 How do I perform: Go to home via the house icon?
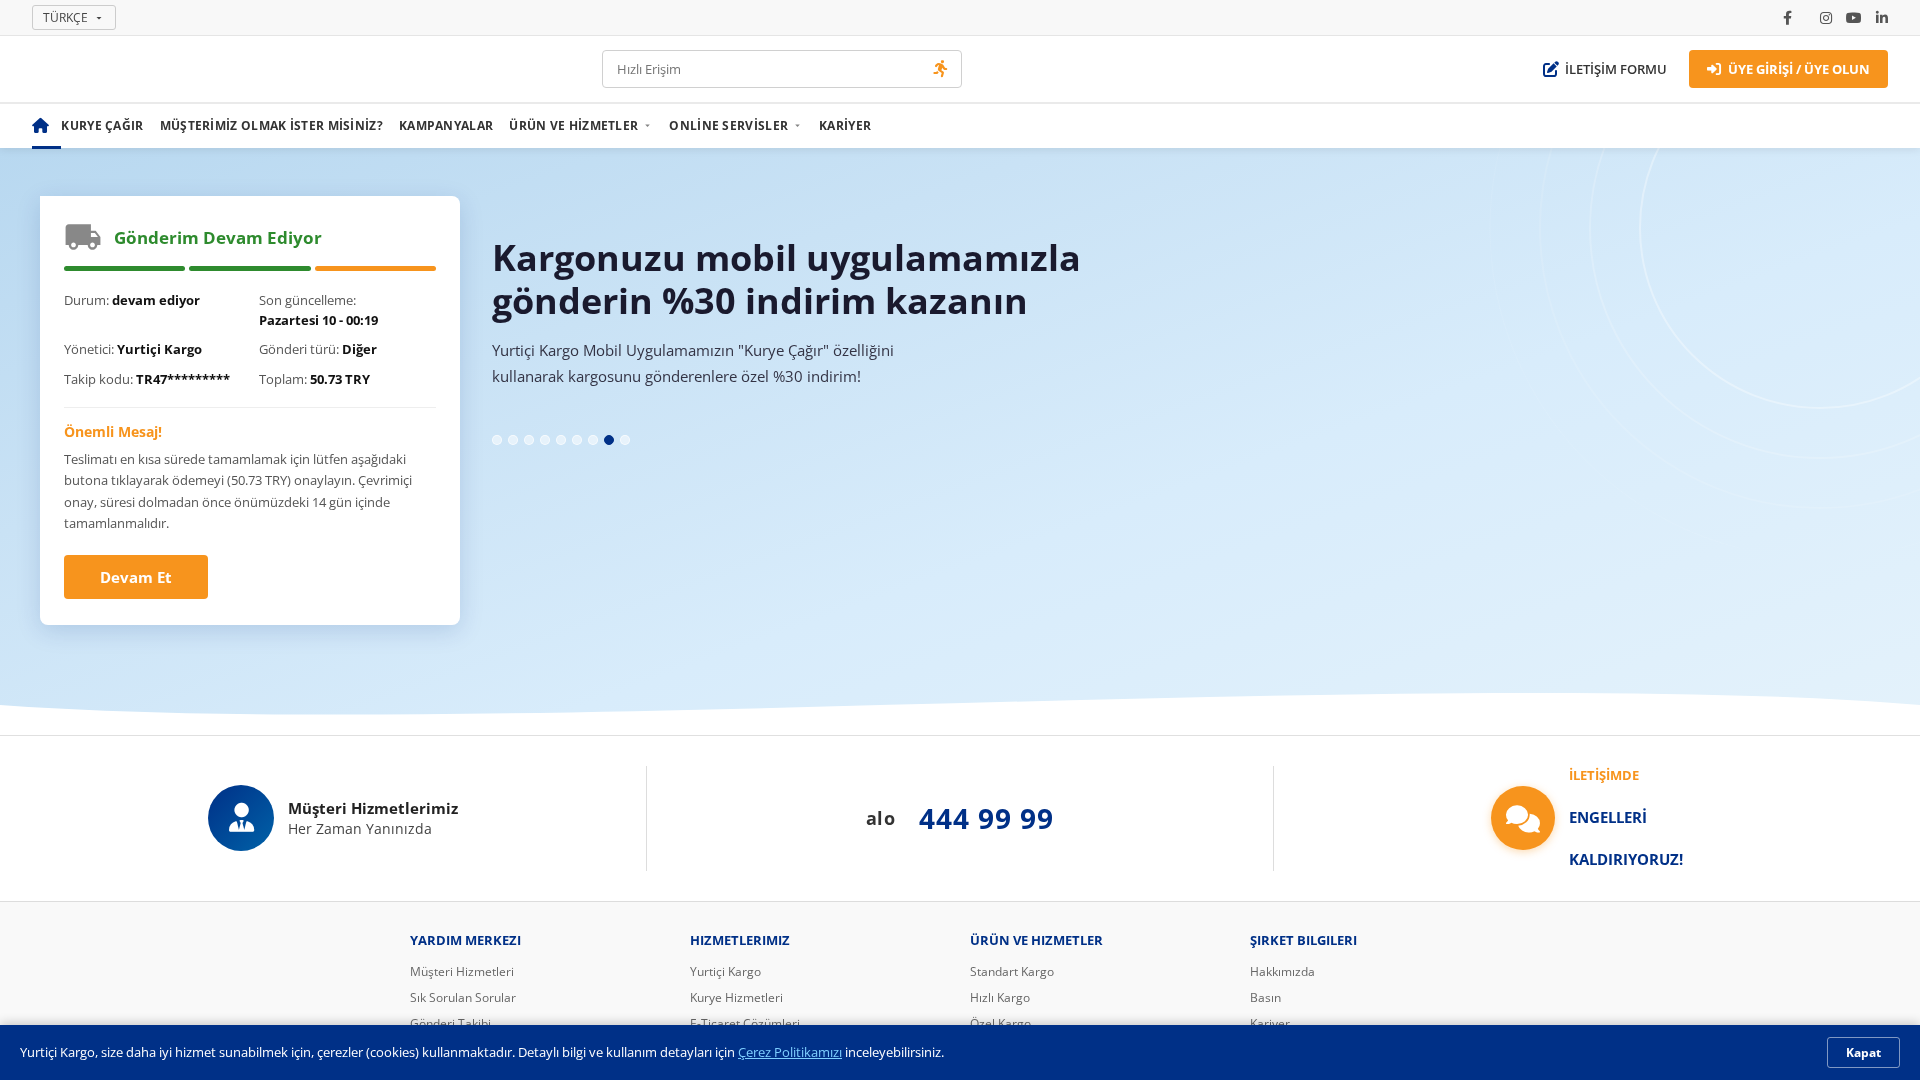pyautogui.click(x=41, y=126)
